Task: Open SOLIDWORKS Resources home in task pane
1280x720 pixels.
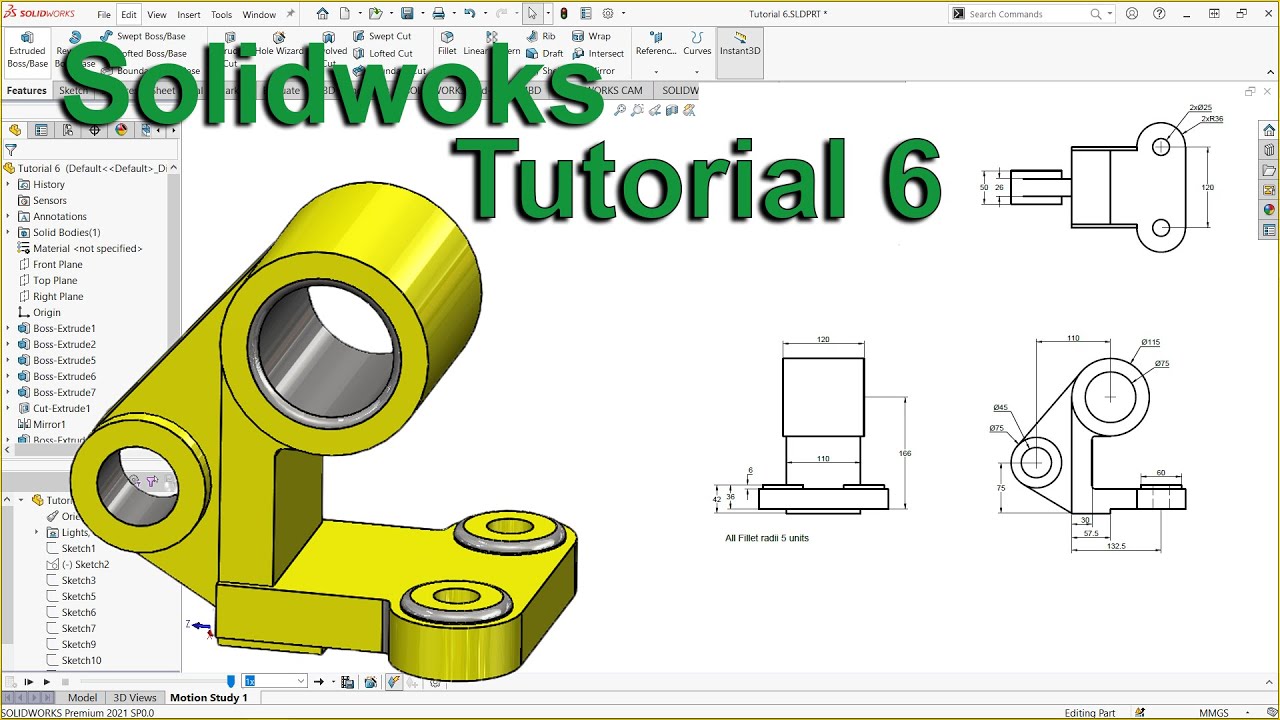Action: click(x=1269, y=130)
